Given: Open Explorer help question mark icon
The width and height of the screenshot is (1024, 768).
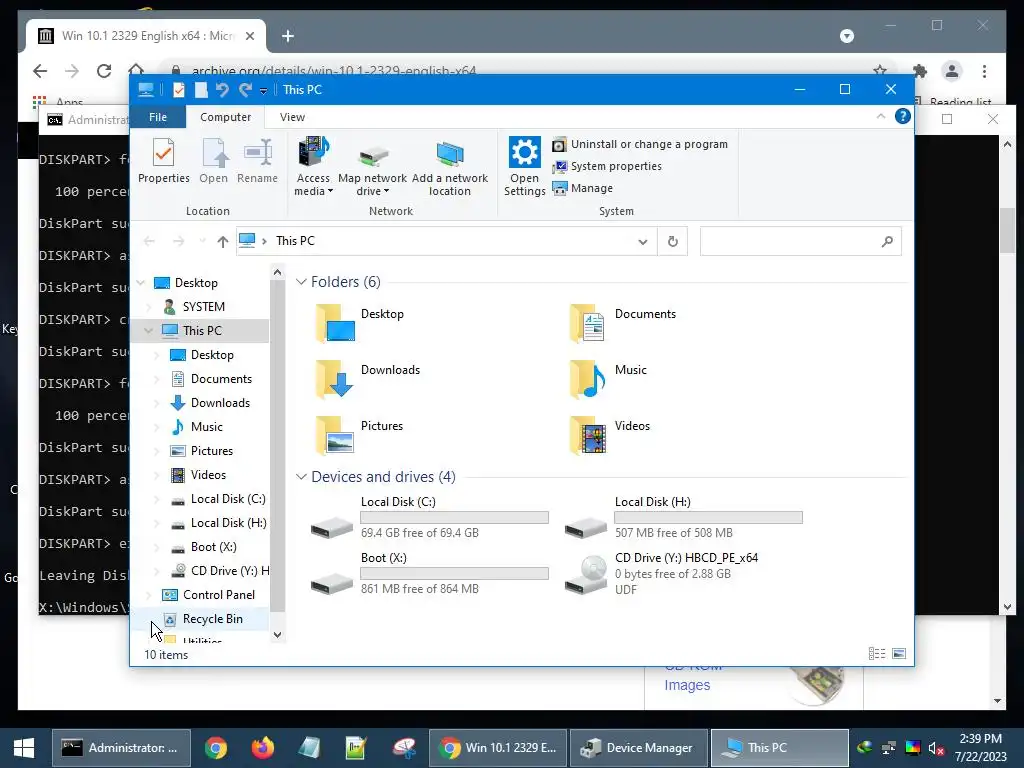Looking at the screenshot, I should tap(903, 116).
